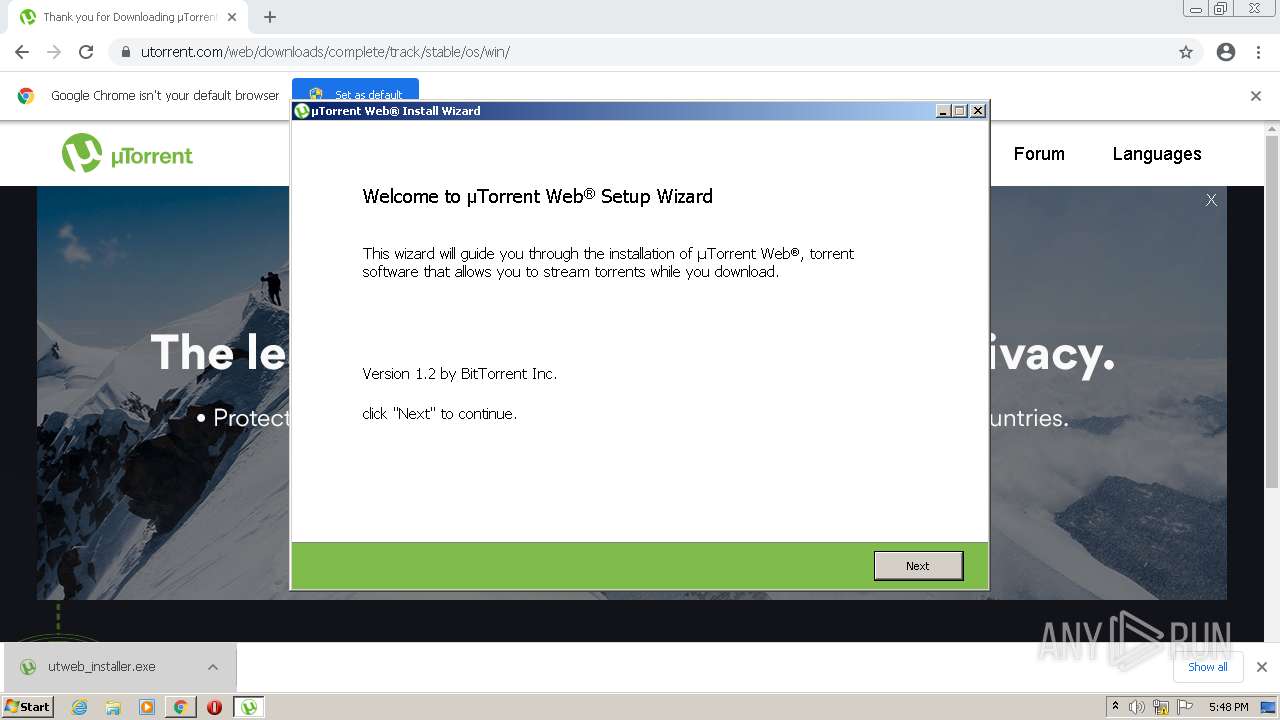Click the µTorrent icon in the wizard title bar
1280x720 pixels.
click(x=302, y=111)
